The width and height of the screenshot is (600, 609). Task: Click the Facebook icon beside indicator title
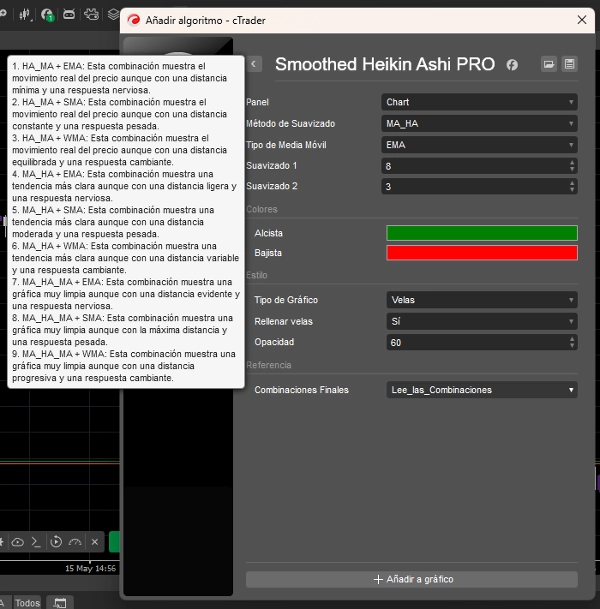(x=512, y=65)
